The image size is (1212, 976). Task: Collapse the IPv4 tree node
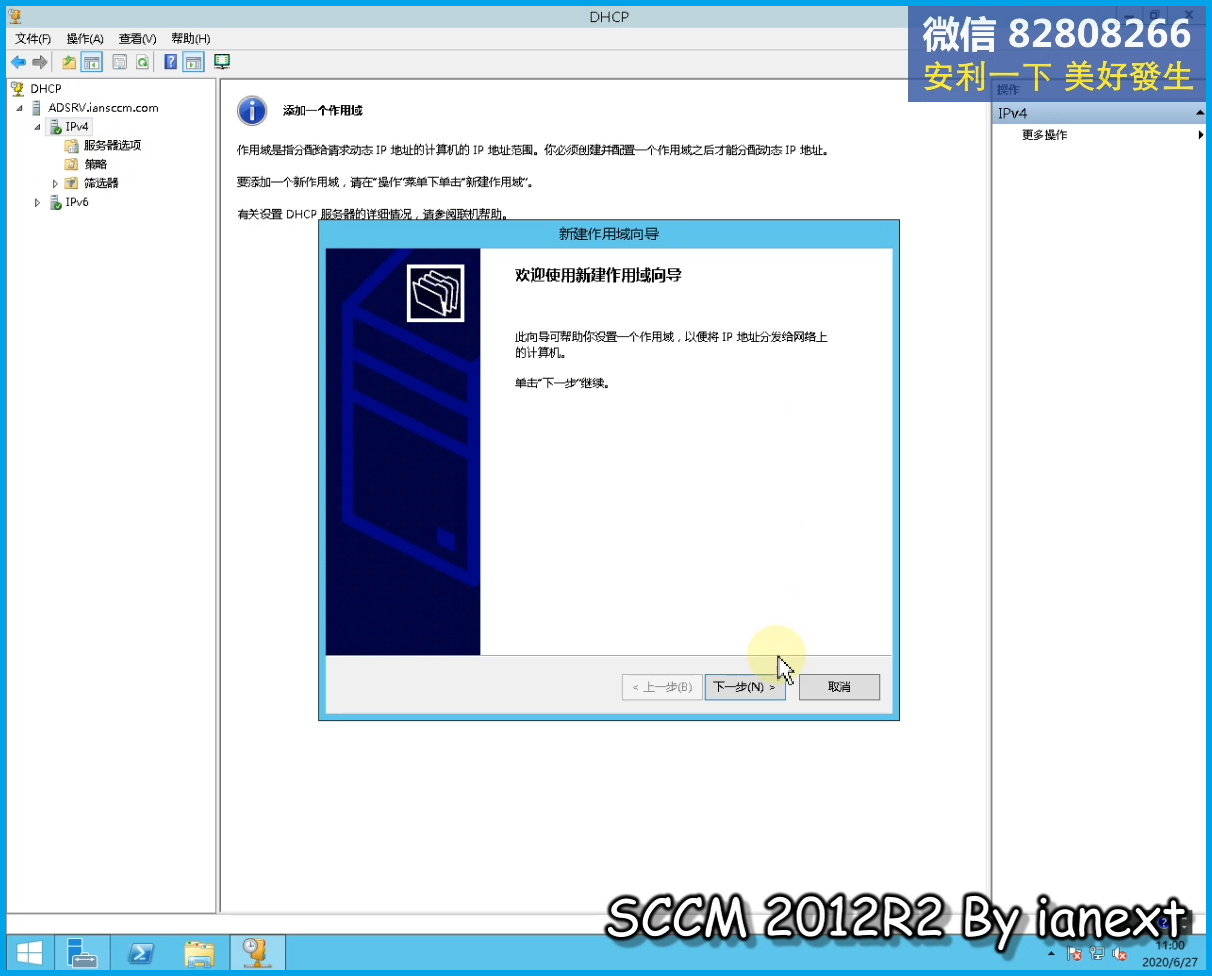38,127
